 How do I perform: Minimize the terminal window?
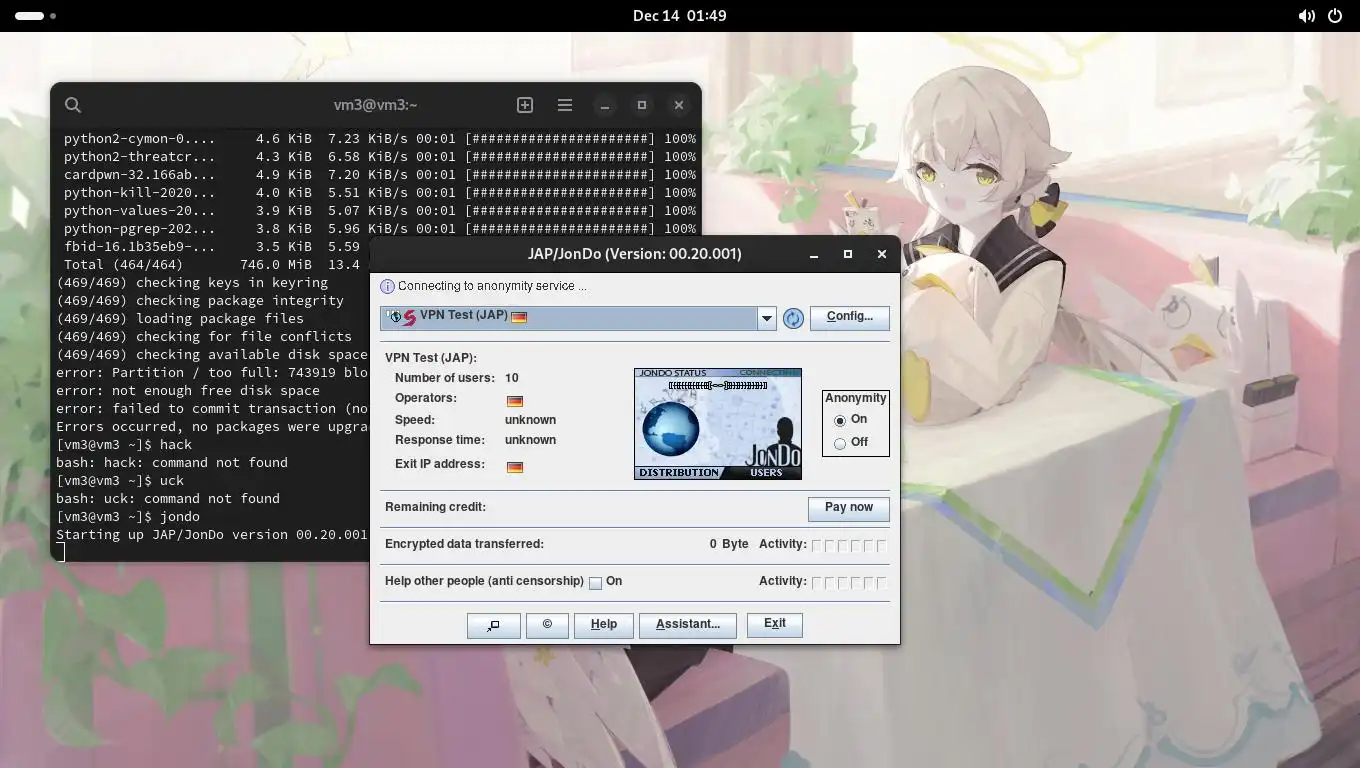pyautogui.click(x=605, y=105)
